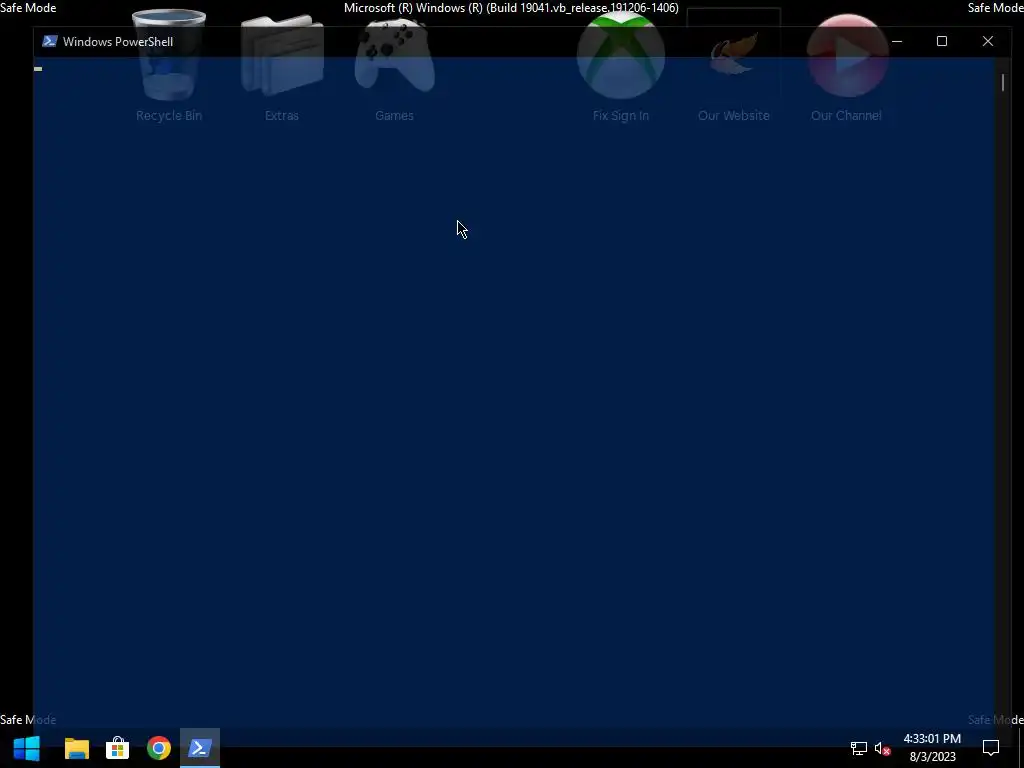
Task: Click the PowerShell vertical scrollbar thumb
Action: (1002, 82)
